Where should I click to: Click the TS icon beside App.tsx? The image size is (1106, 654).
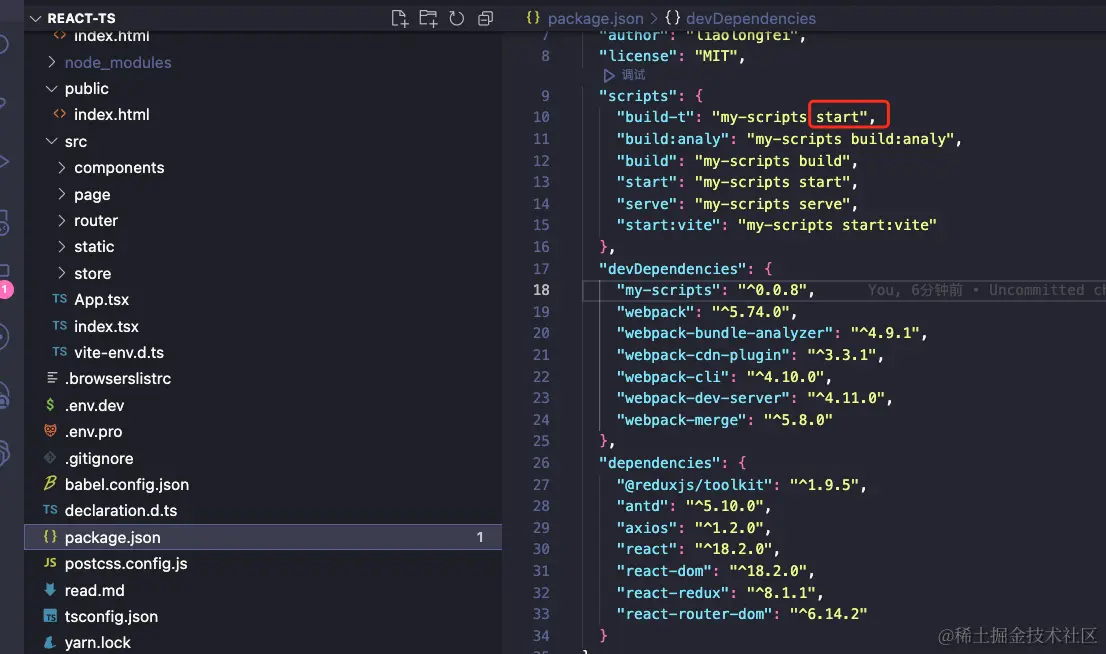click(60, 299)
